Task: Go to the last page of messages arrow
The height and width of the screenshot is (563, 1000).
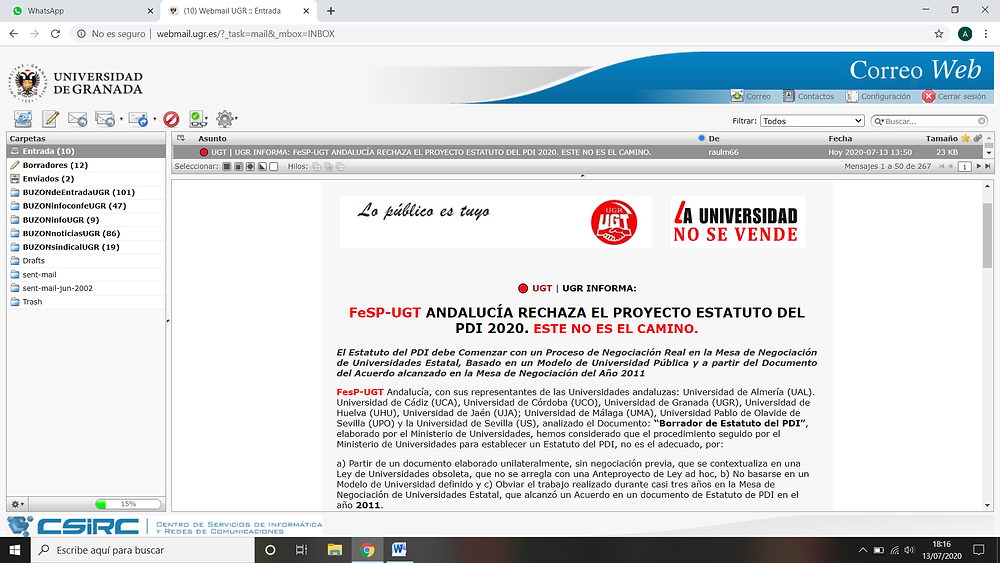Action: click(988, 166)
